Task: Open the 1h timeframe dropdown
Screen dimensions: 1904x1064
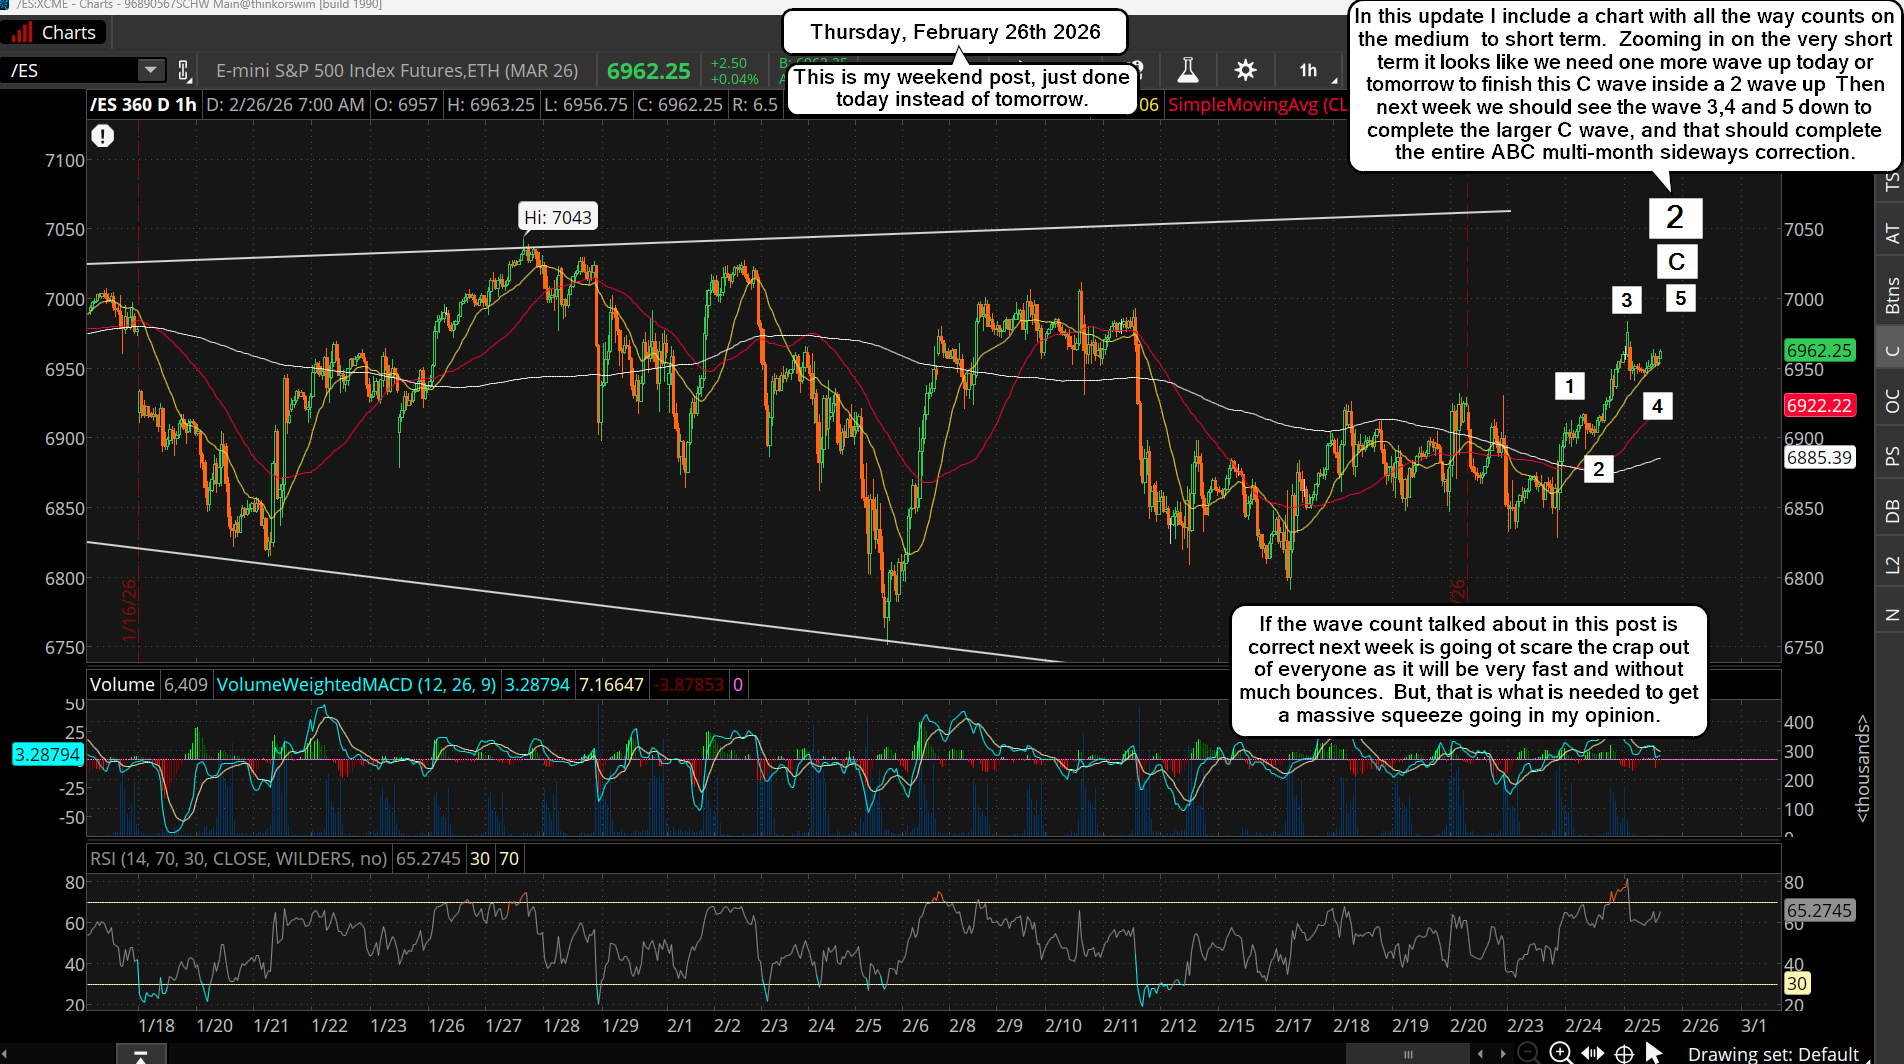Action: tap(1309, 70)
